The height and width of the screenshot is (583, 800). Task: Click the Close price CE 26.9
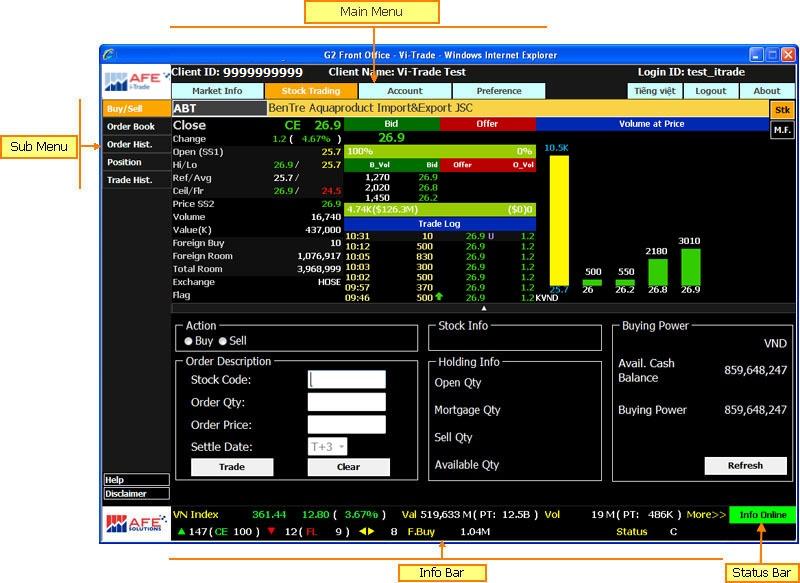pos(312,125)
